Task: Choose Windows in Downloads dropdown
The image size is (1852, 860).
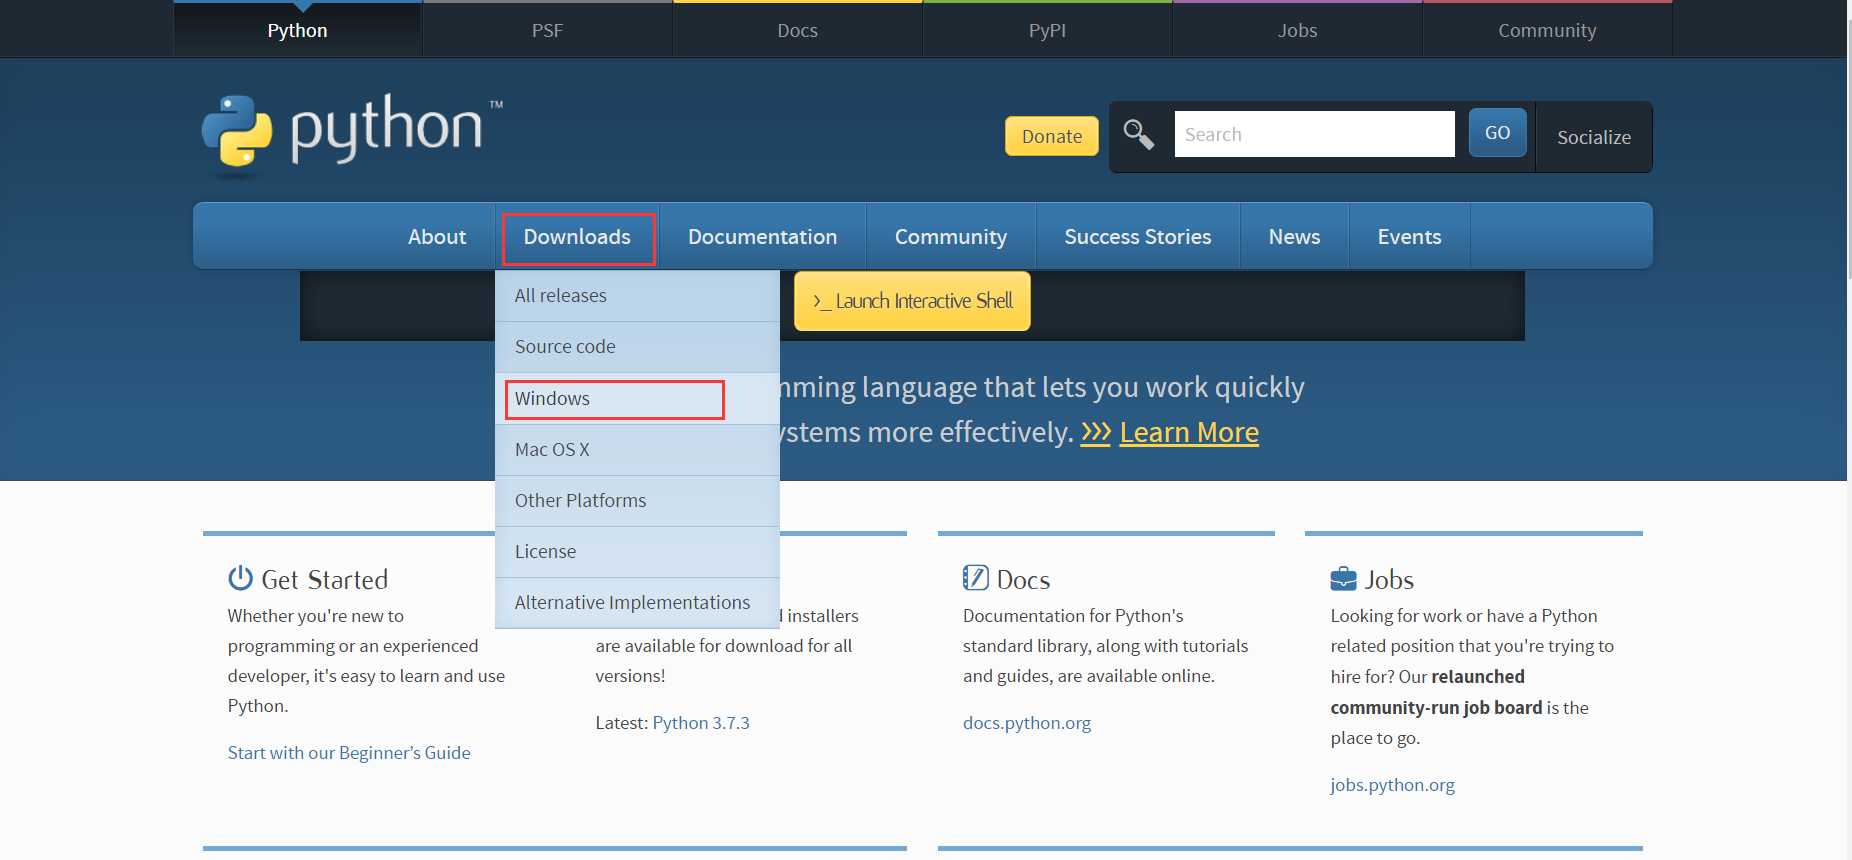Action: click(637, 399)
